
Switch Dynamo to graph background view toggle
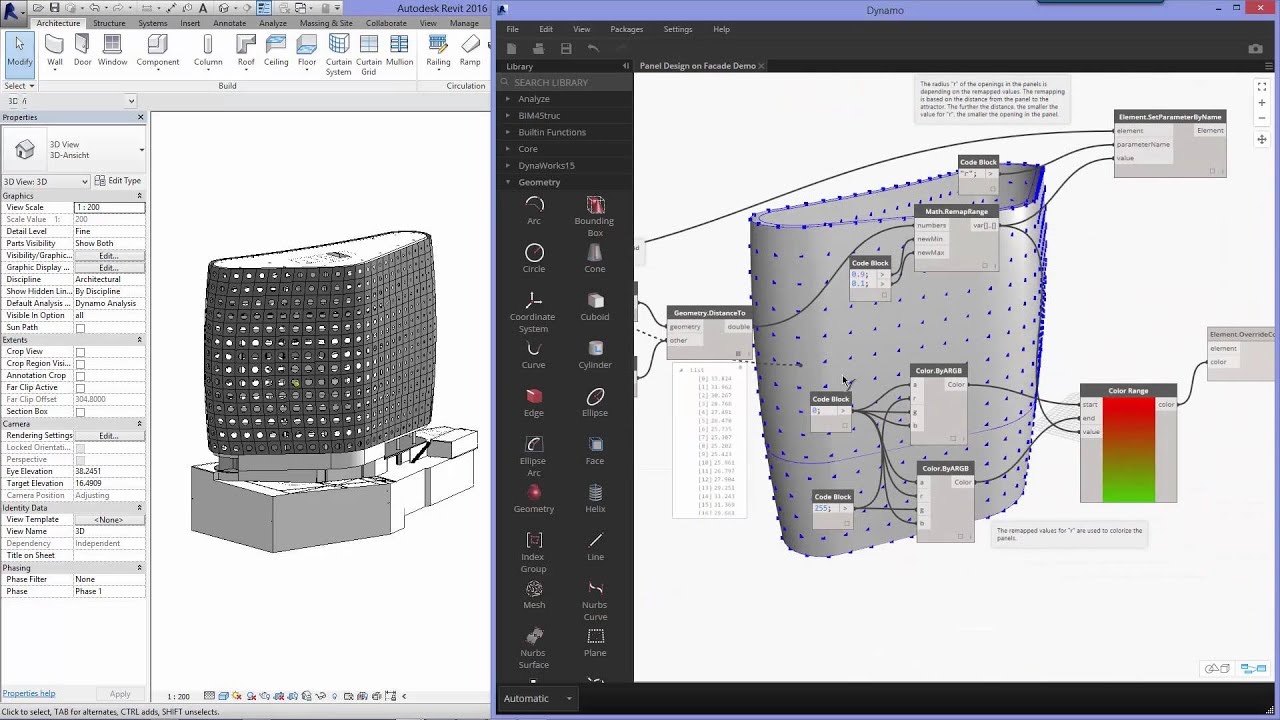[1252, 668]
